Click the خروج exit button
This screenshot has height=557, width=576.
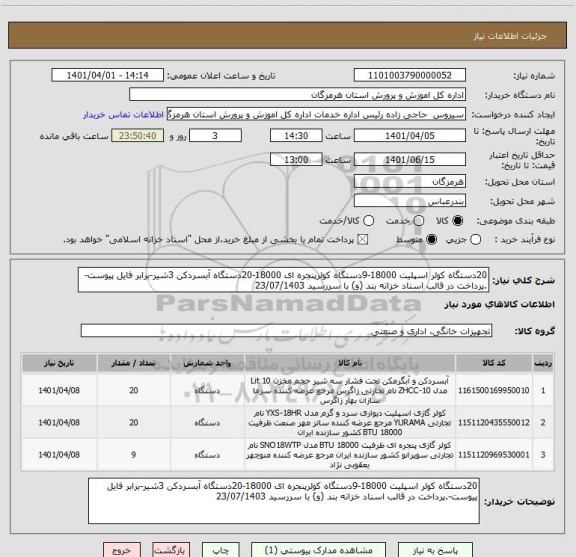(122, 550)
